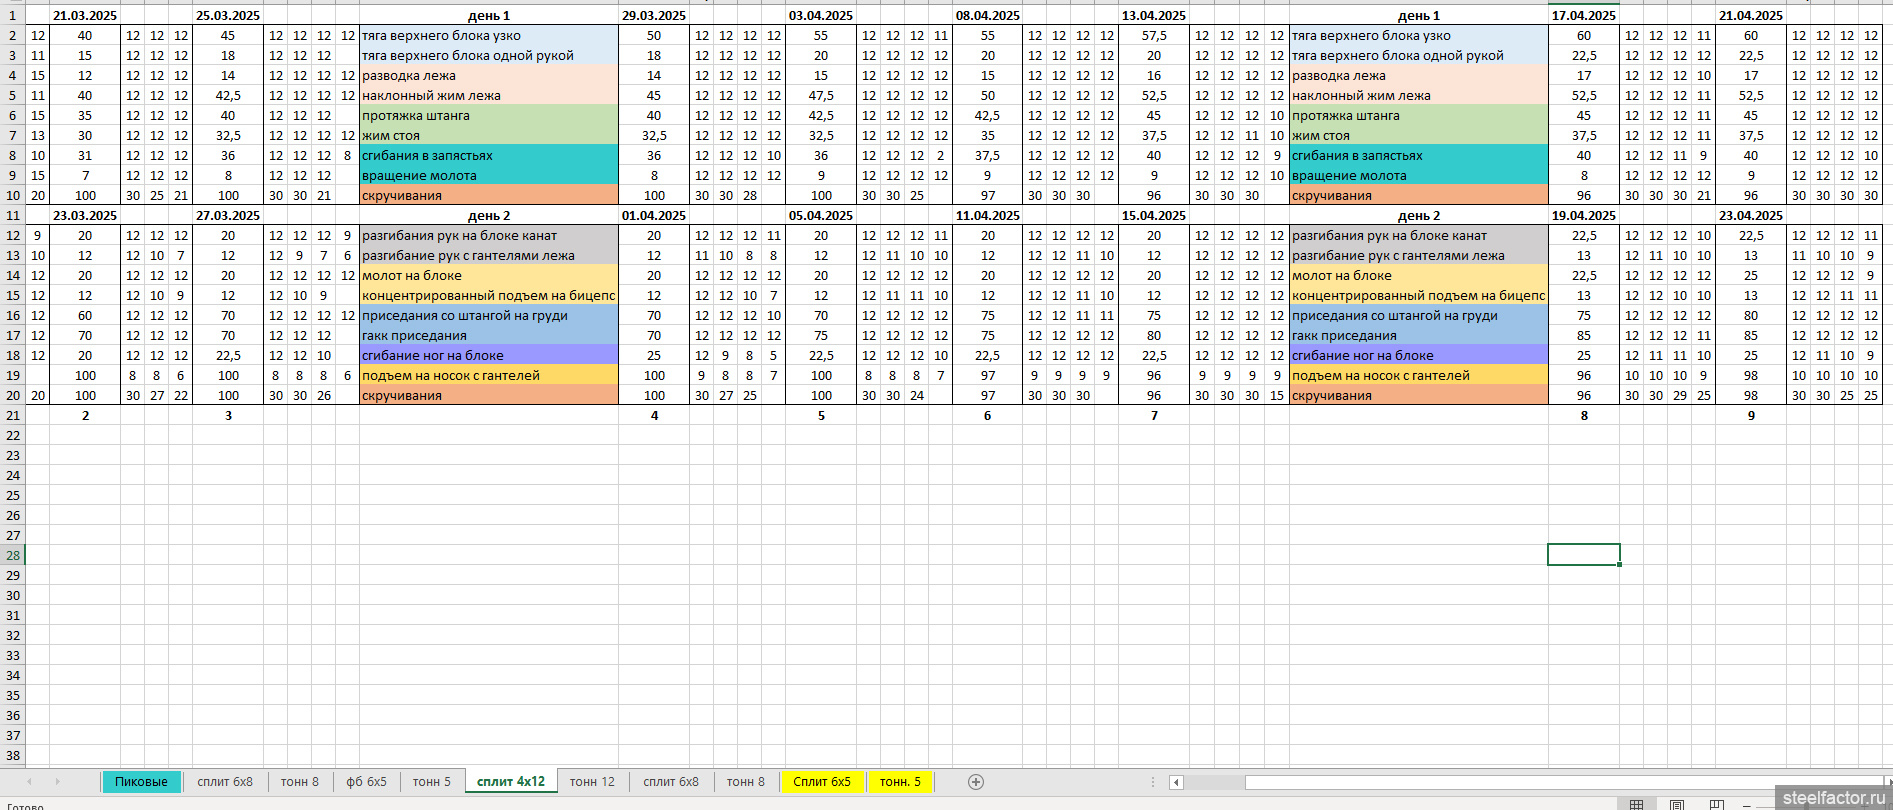
Task: Select the yellow Сплит 6x5 sheet tab
Action: (x=821, y=782)
